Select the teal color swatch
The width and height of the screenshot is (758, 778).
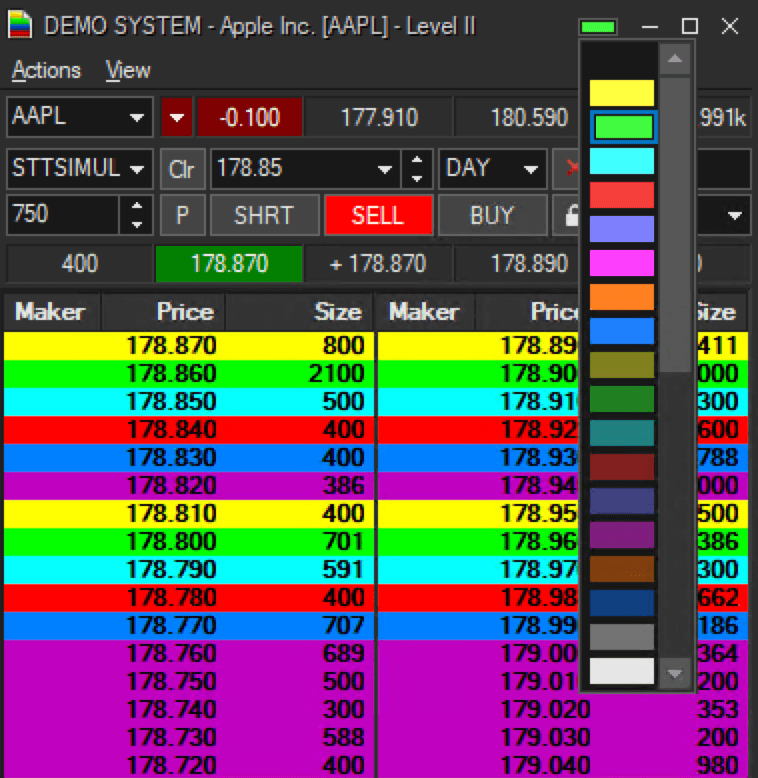coord(622,433)
